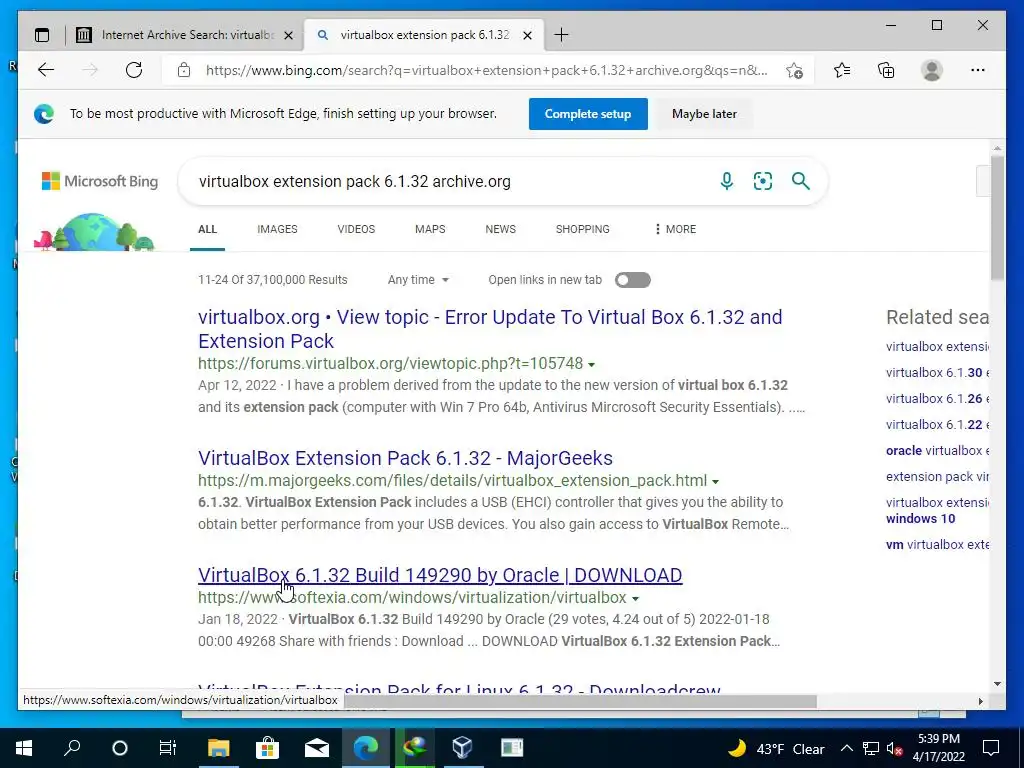Open related search virtualbox 6.1.30

936,372
